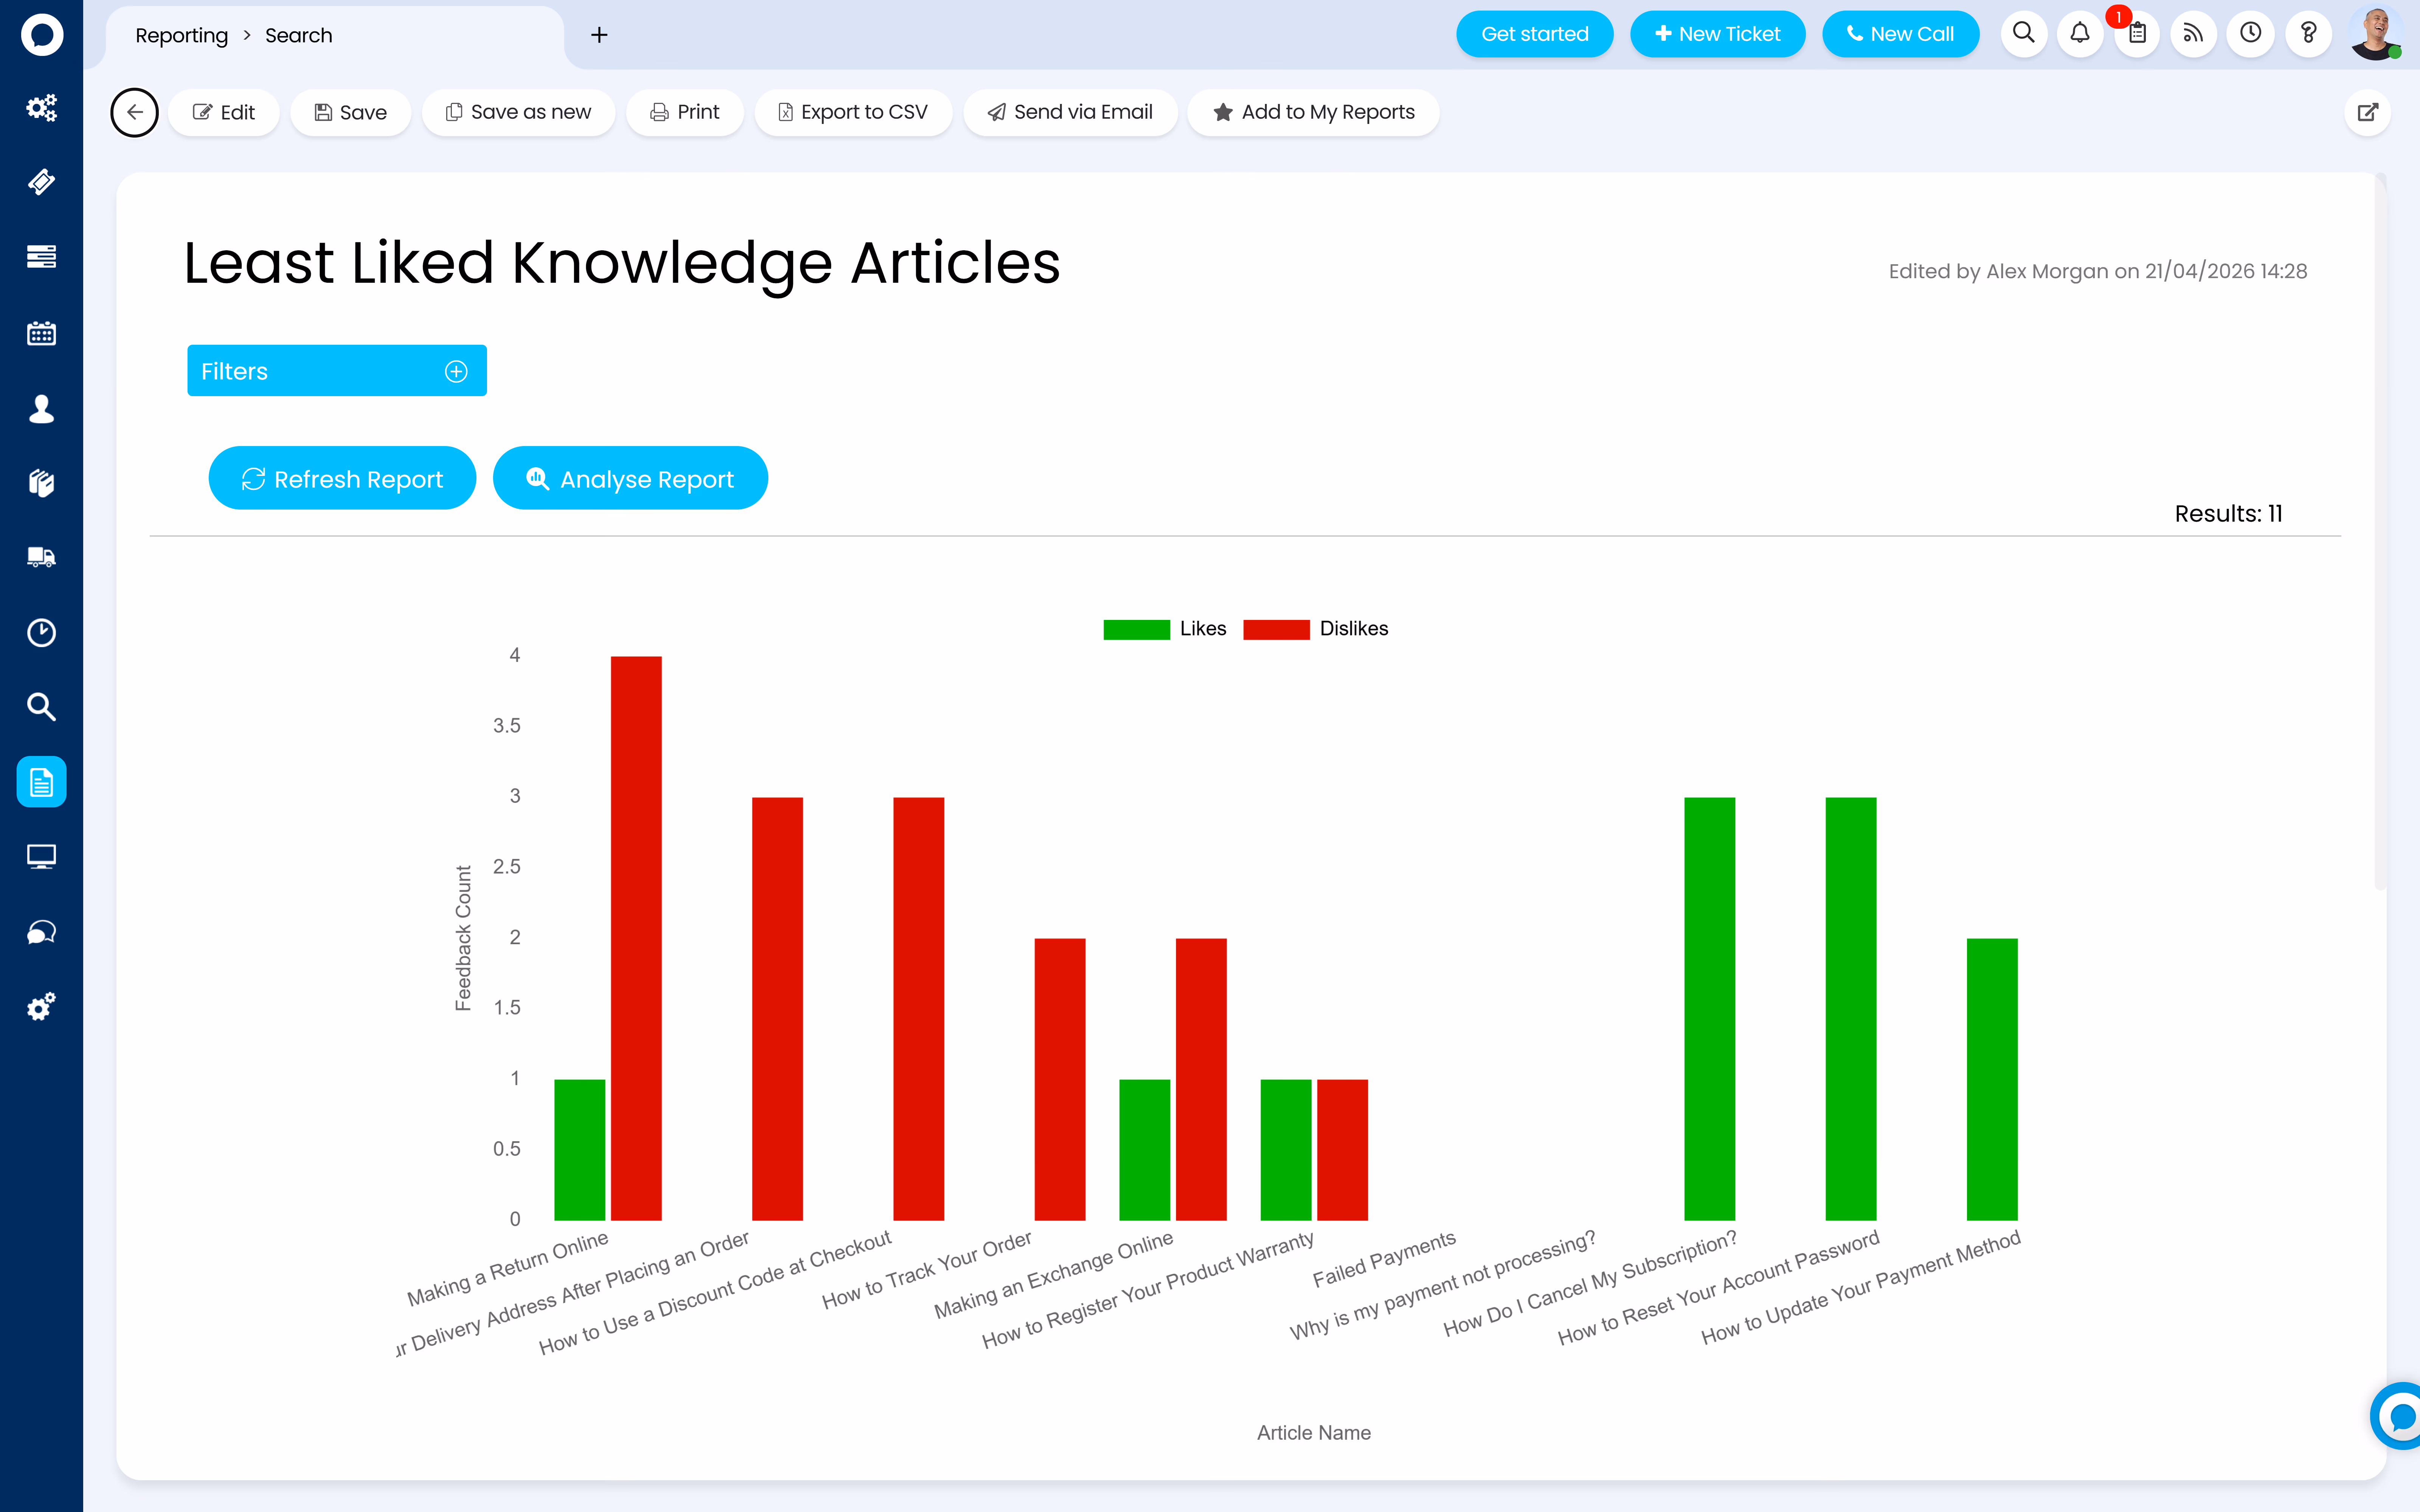The height and width of the screenshot is (1512, 2420).
Task: Click Edit in the report toolbar
Action: click(x=224, y=112)
